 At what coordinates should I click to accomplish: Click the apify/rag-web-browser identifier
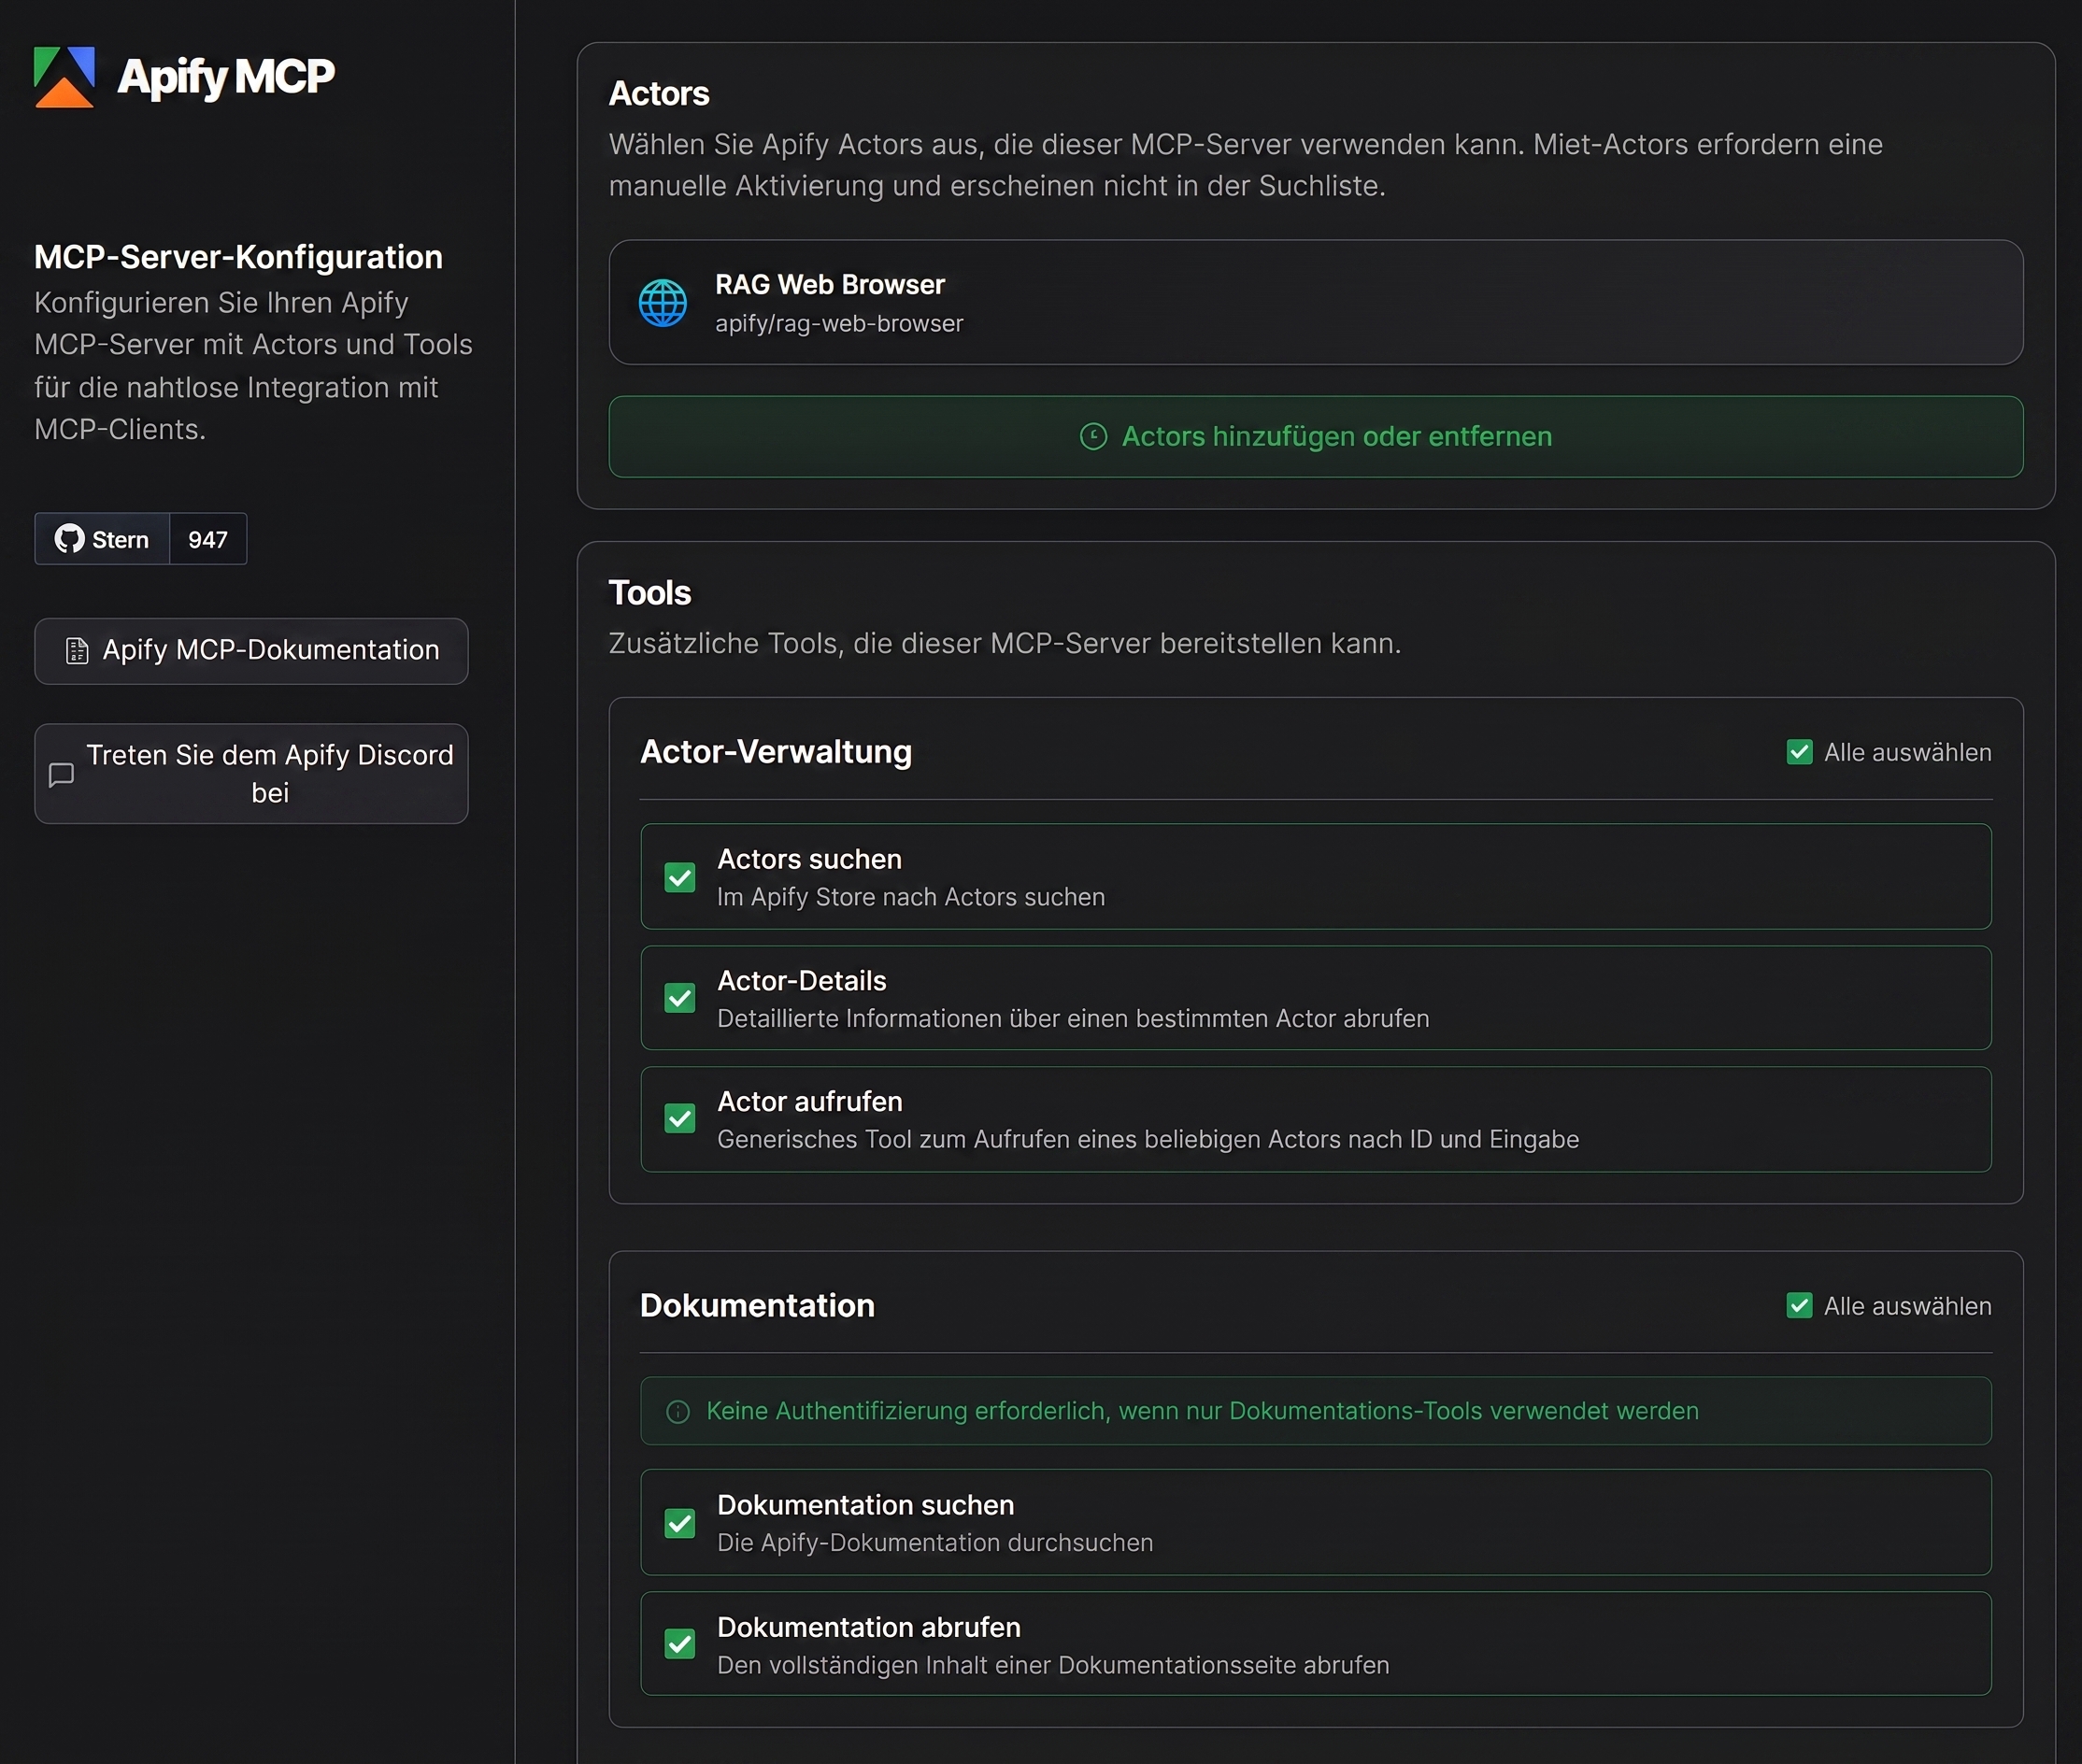(839, 324)
